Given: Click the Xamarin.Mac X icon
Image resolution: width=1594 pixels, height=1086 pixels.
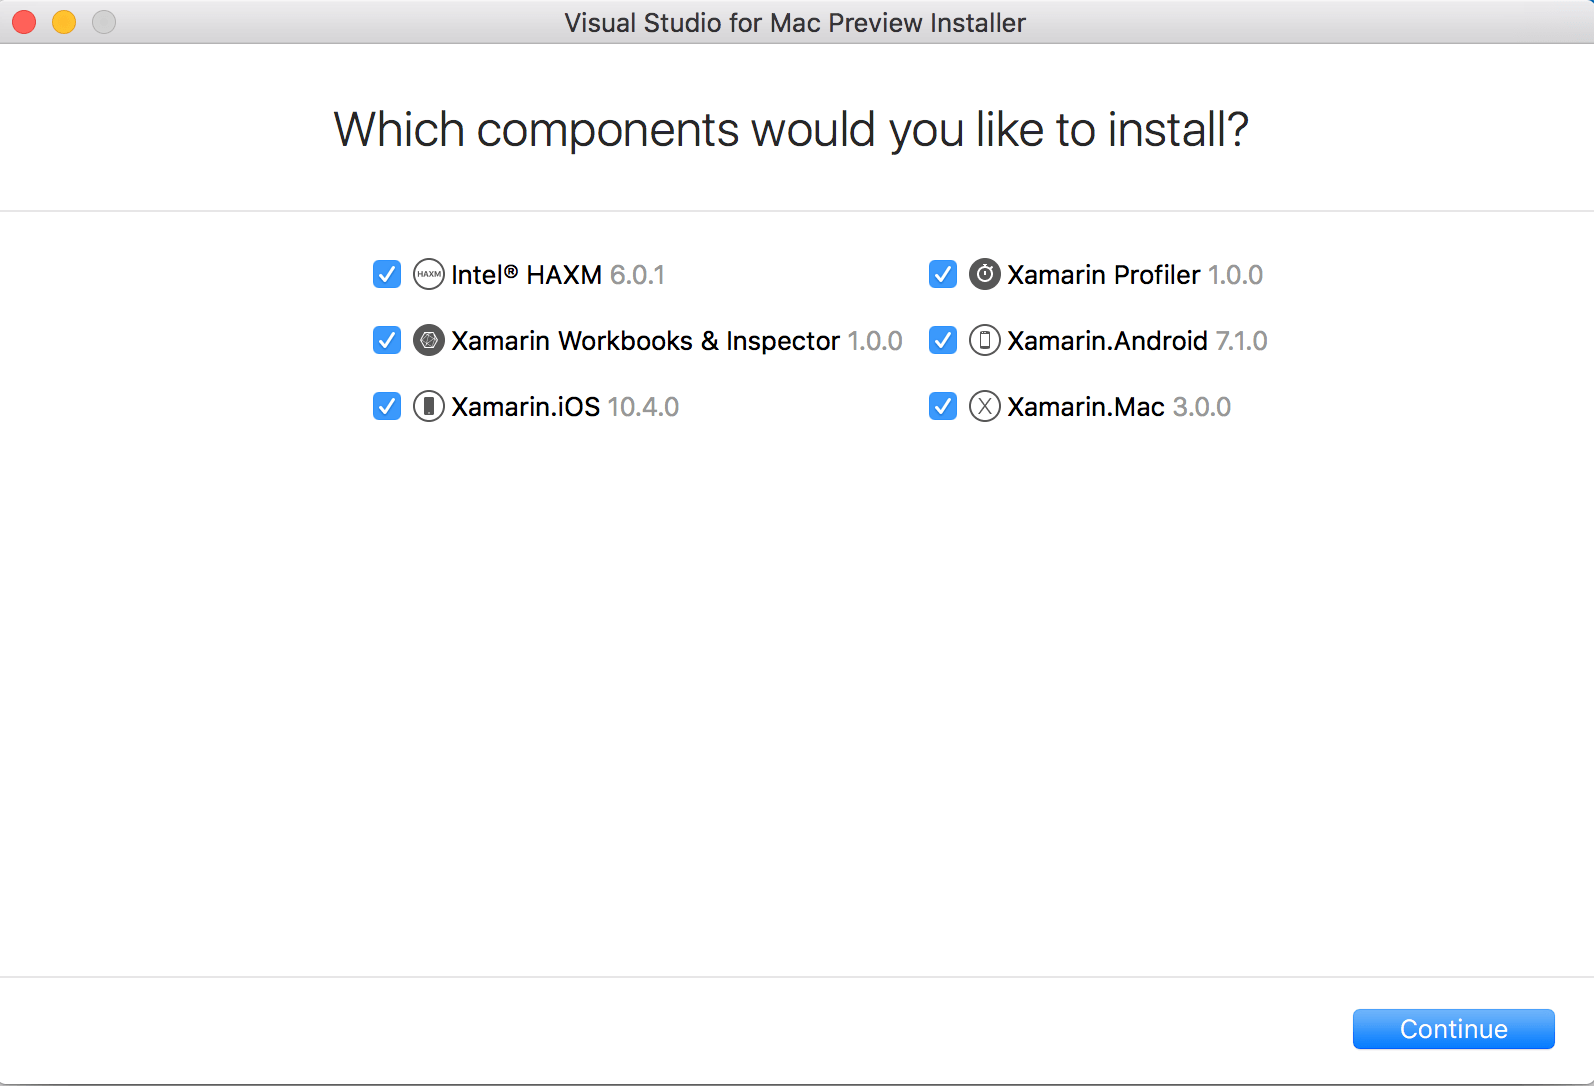Looking at the screenshot, I should 985,406.
